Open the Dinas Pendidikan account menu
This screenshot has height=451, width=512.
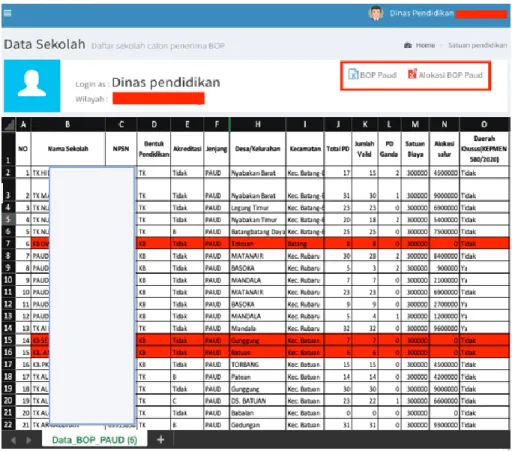coord(421,13)
